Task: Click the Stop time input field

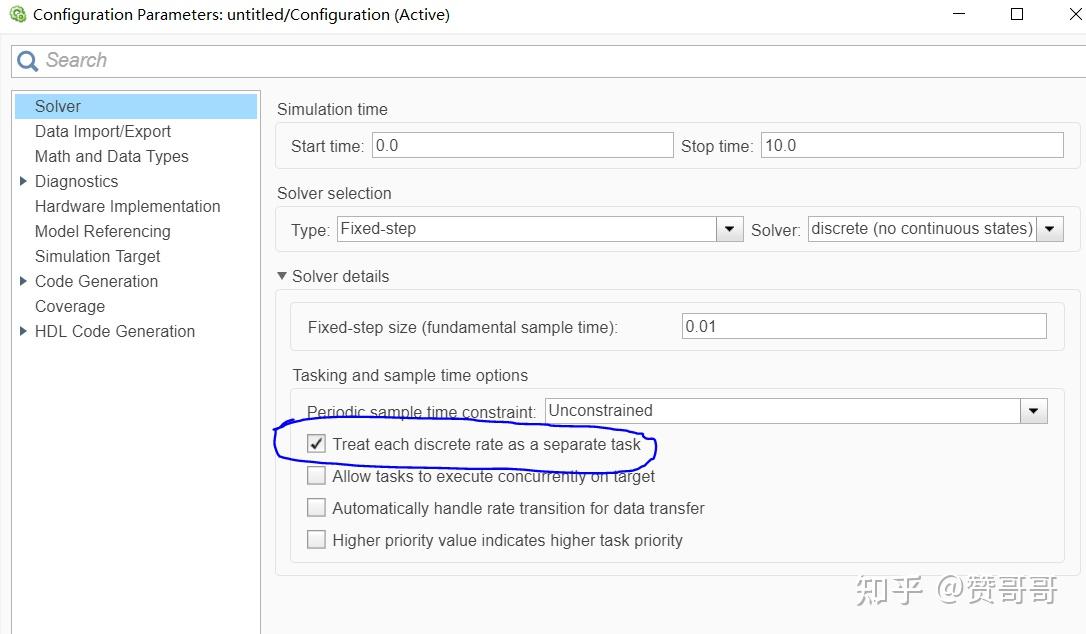Action: [911, 146]
